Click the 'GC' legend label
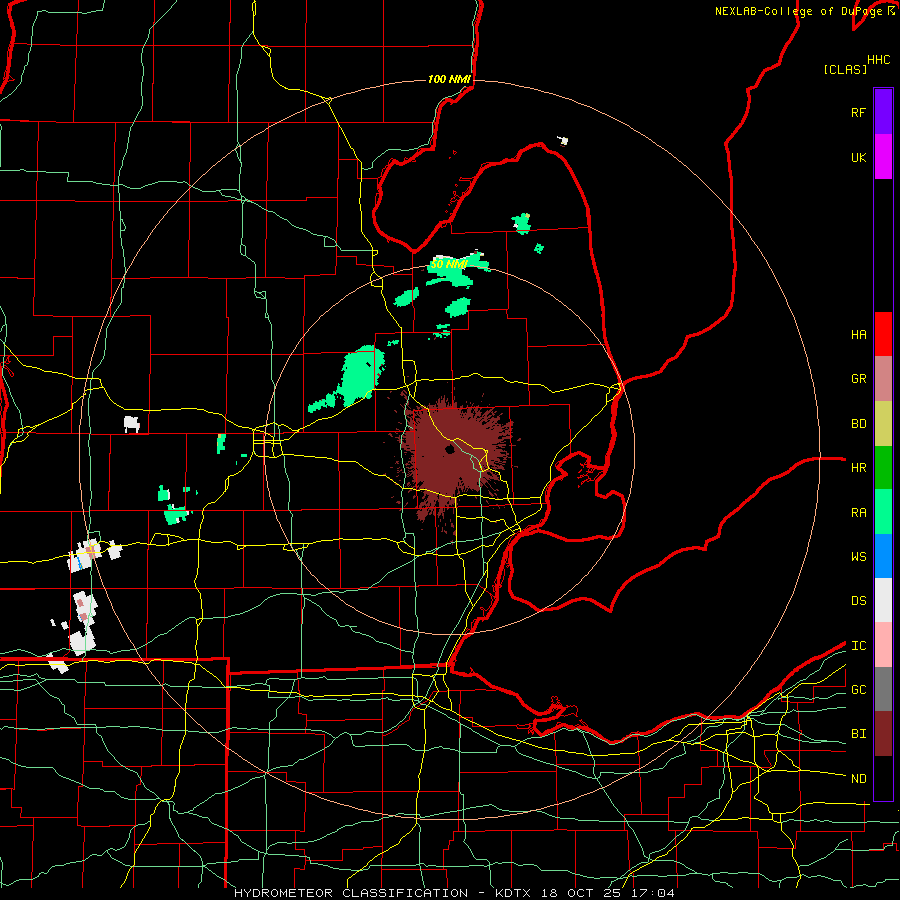The image size is (900, 900). [858, 690]
